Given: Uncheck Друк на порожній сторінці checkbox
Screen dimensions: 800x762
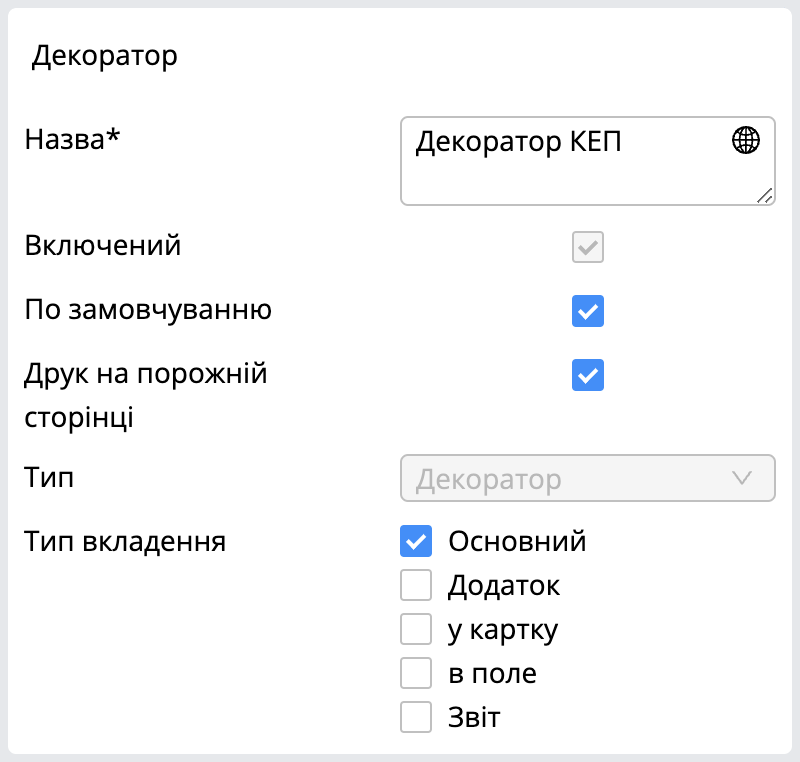Looking at the screenshot, I should tap(588, 375).
